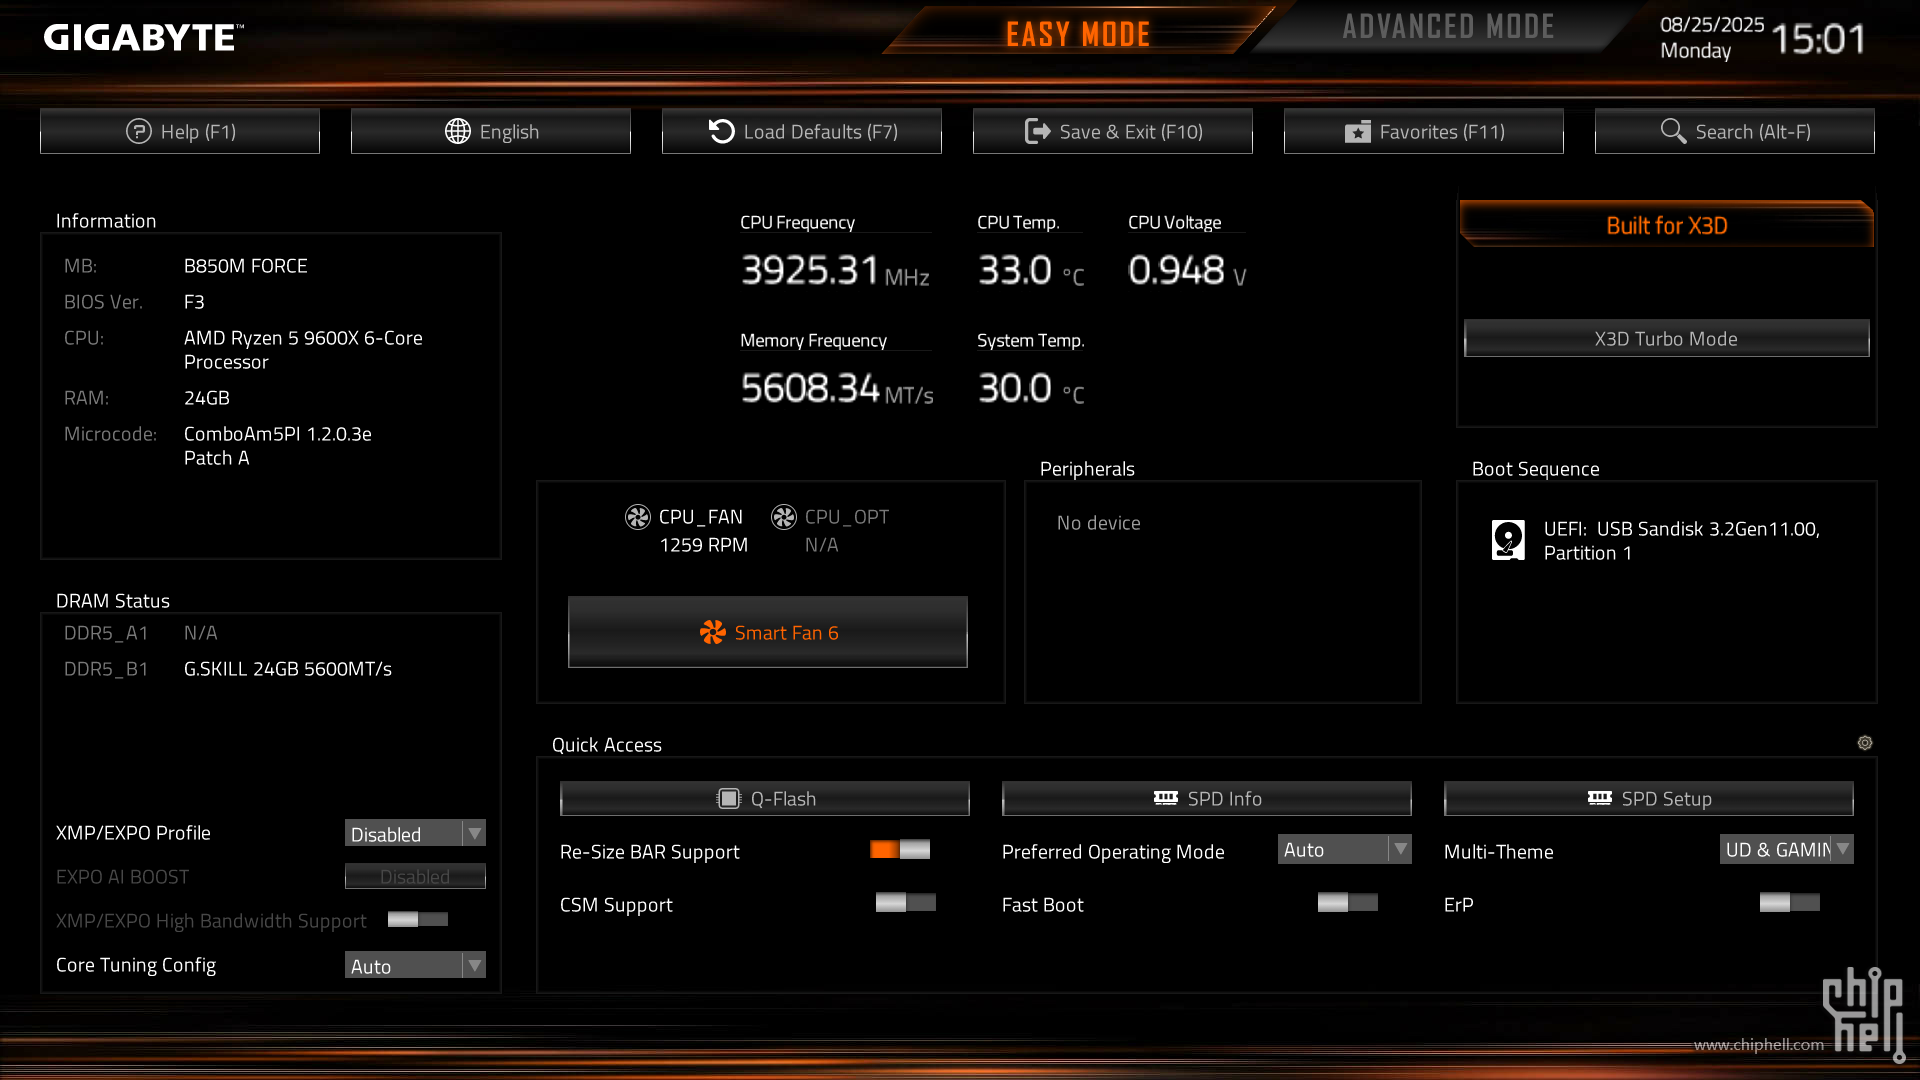Open the Quick Access settings gear
This screenshot has width=1920, height=1080.
[x=1864, y=743]
